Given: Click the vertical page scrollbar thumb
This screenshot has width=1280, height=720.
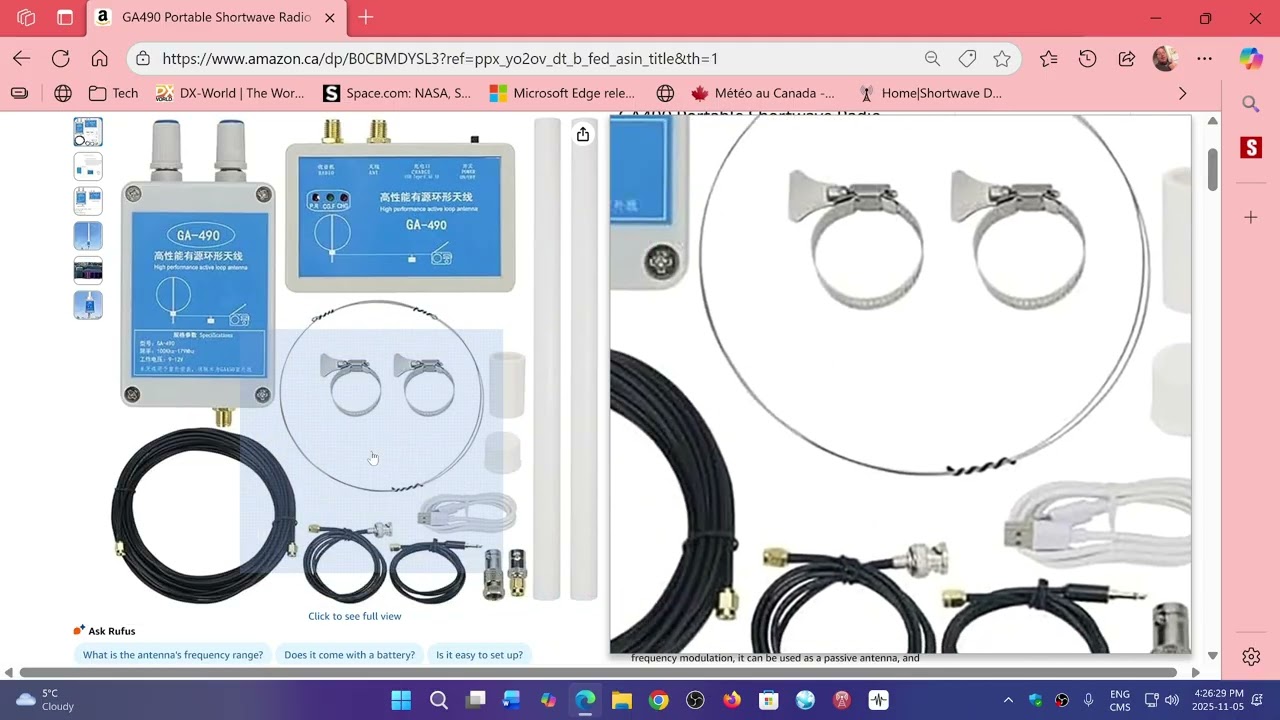Looking at the screenshot, I should coord(1212,168).
